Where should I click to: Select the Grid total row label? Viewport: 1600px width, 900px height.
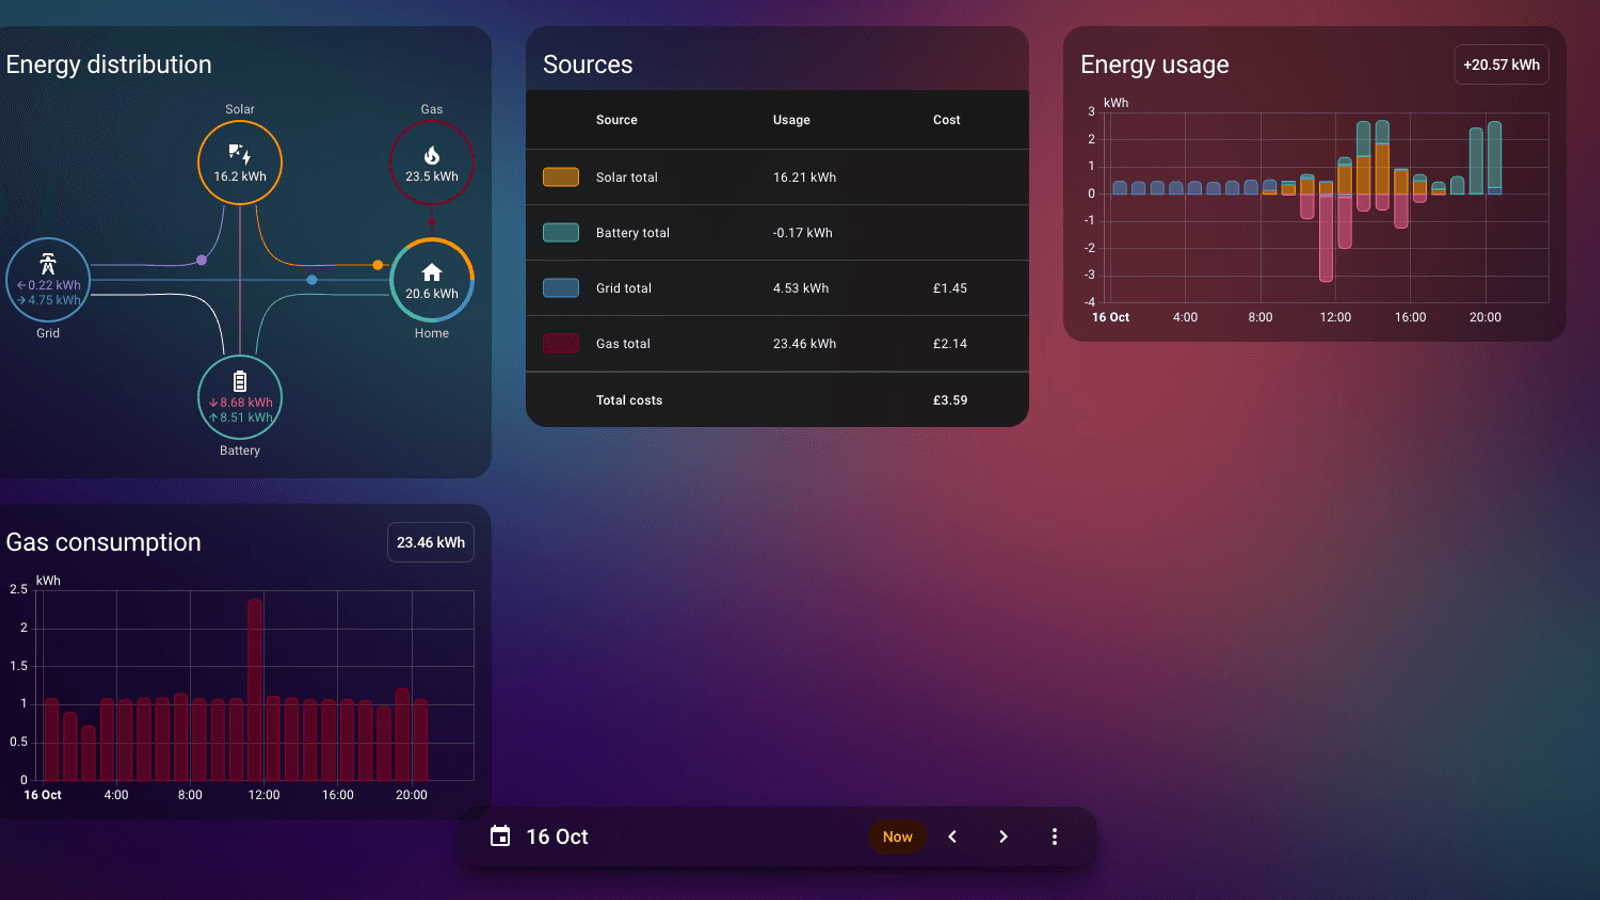[624, 288]
